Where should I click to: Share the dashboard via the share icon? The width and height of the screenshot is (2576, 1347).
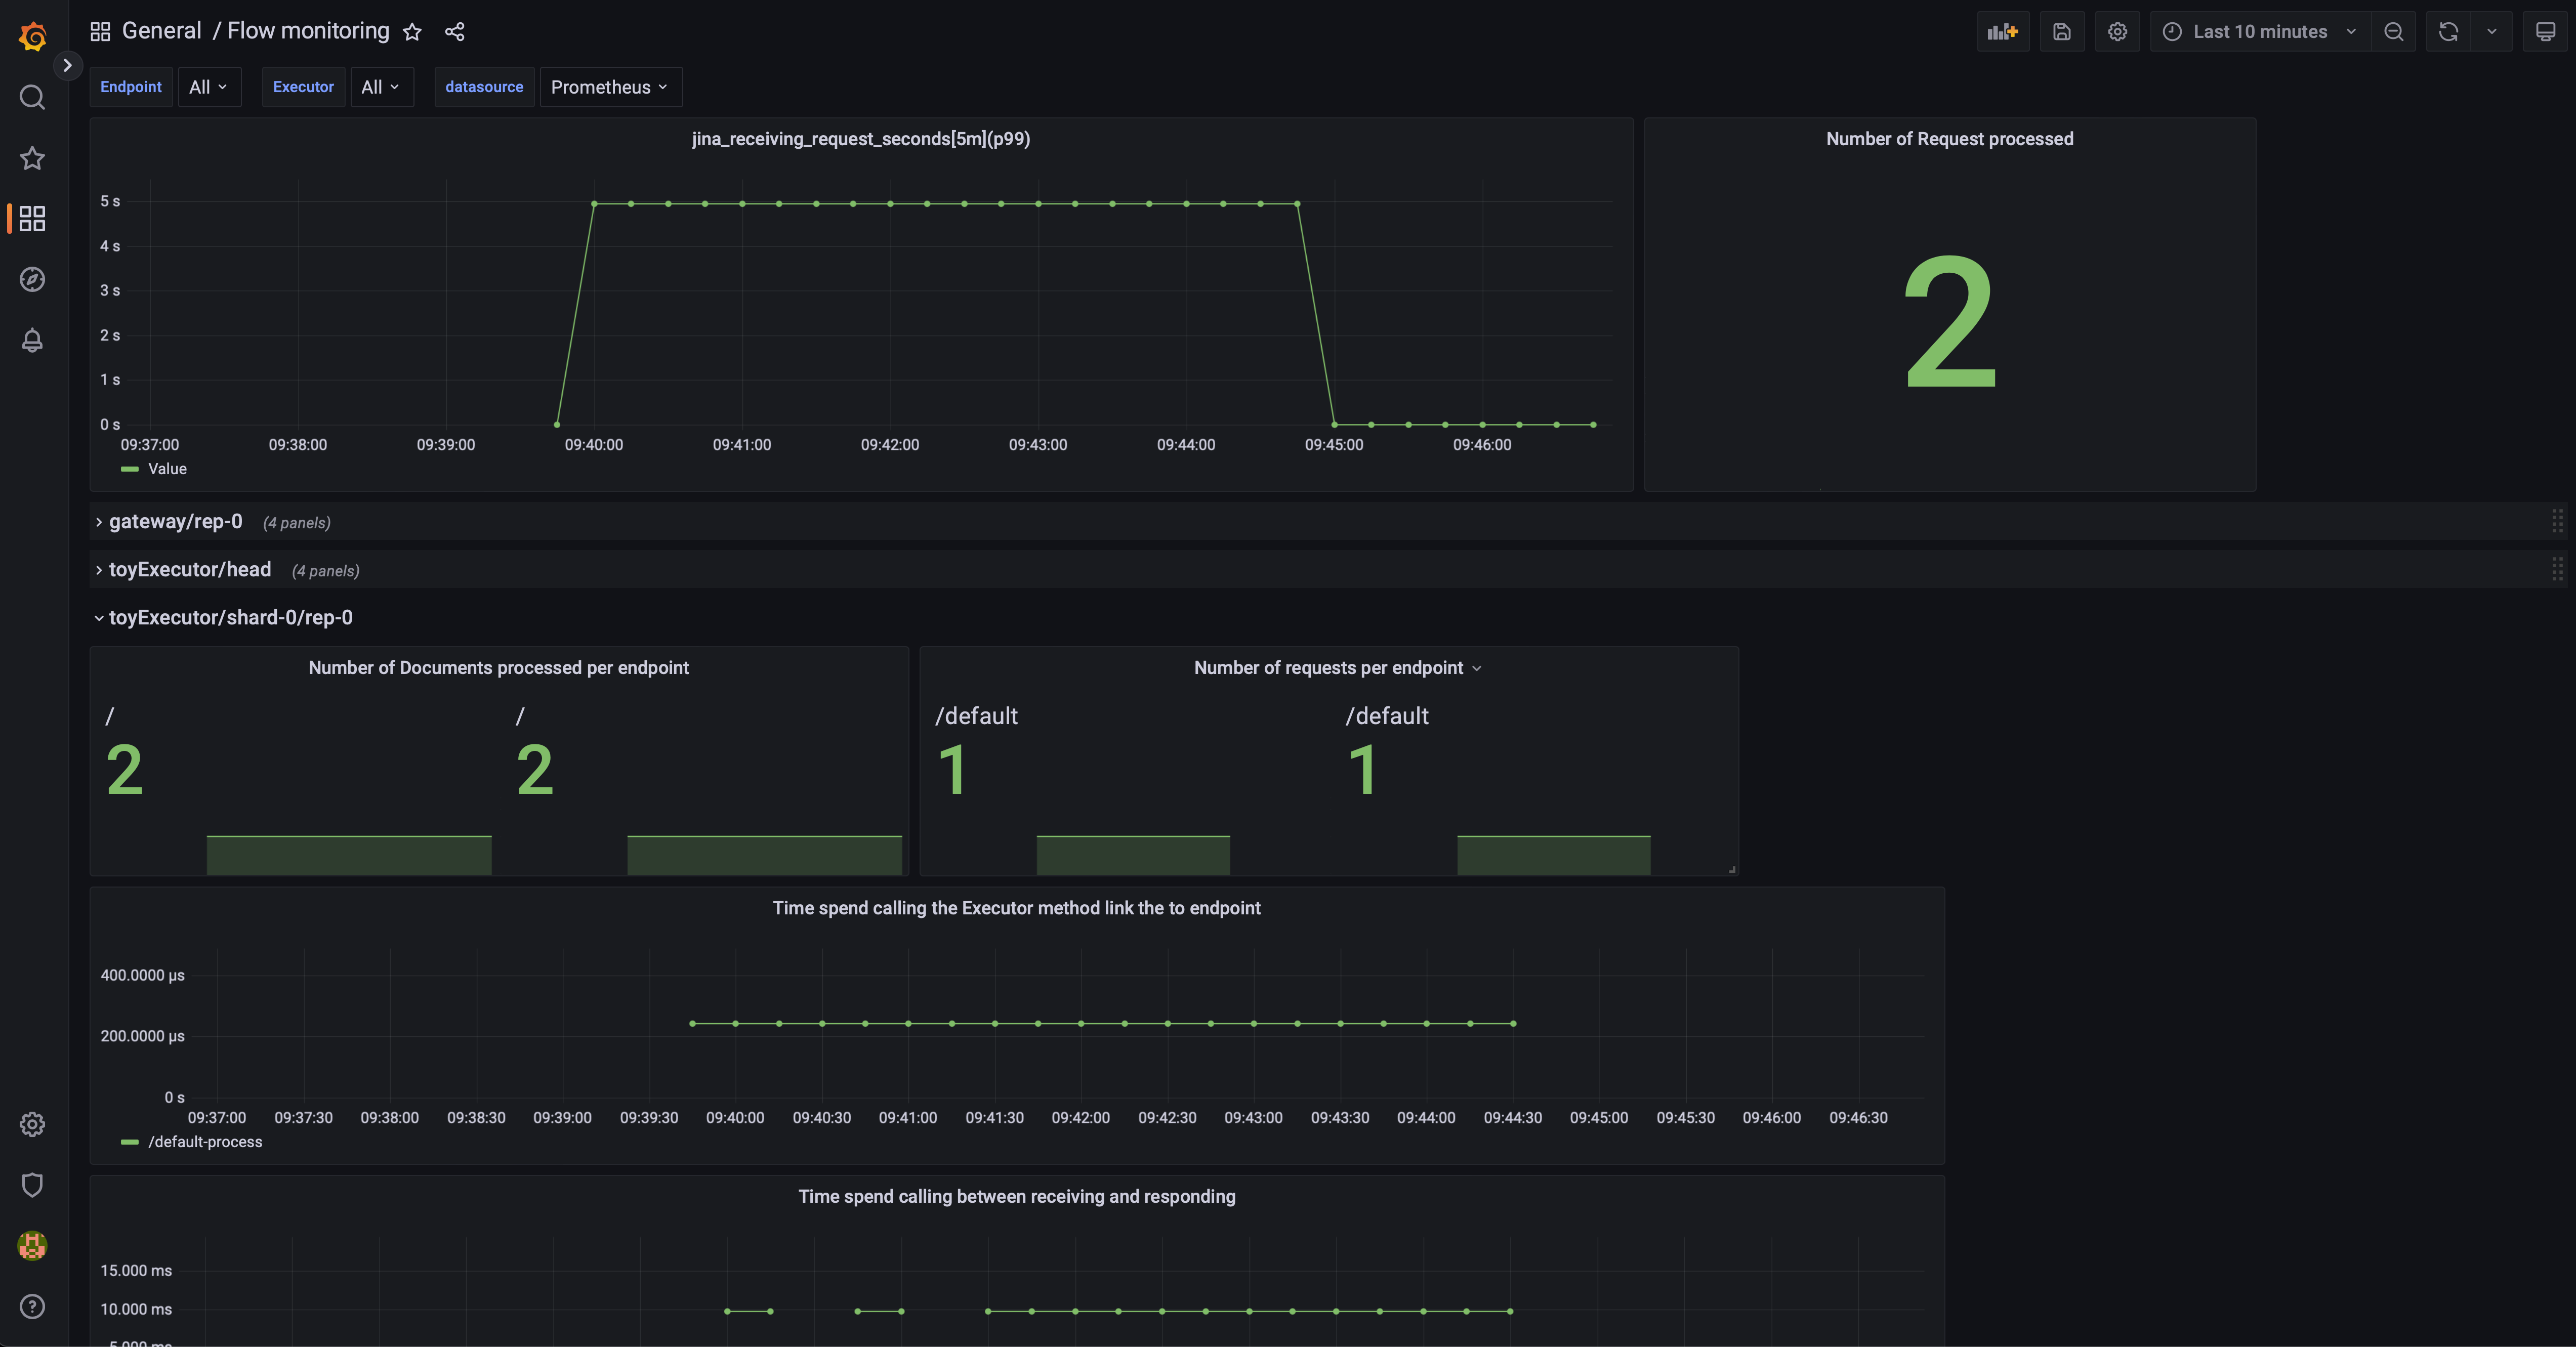tap(455, 32)
